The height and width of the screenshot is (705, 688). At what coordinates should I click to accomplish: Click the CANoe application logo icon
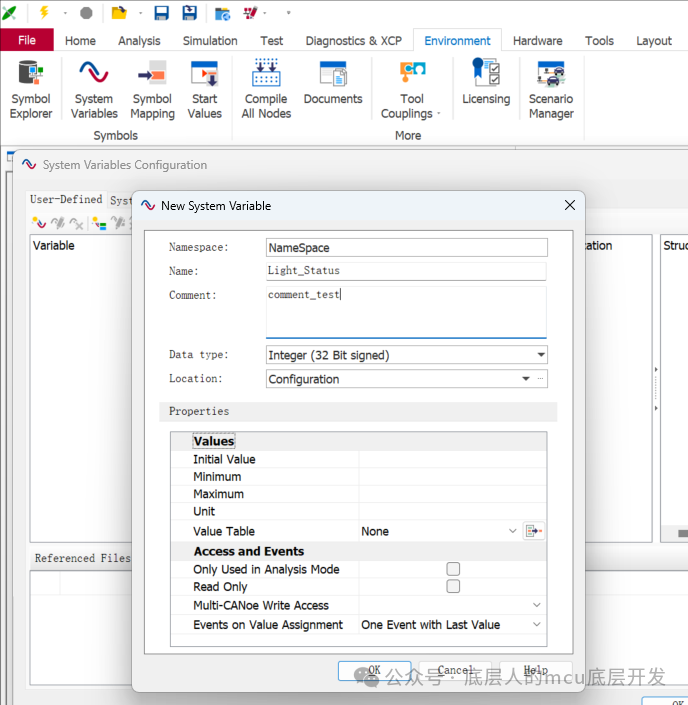coord(9,13)
